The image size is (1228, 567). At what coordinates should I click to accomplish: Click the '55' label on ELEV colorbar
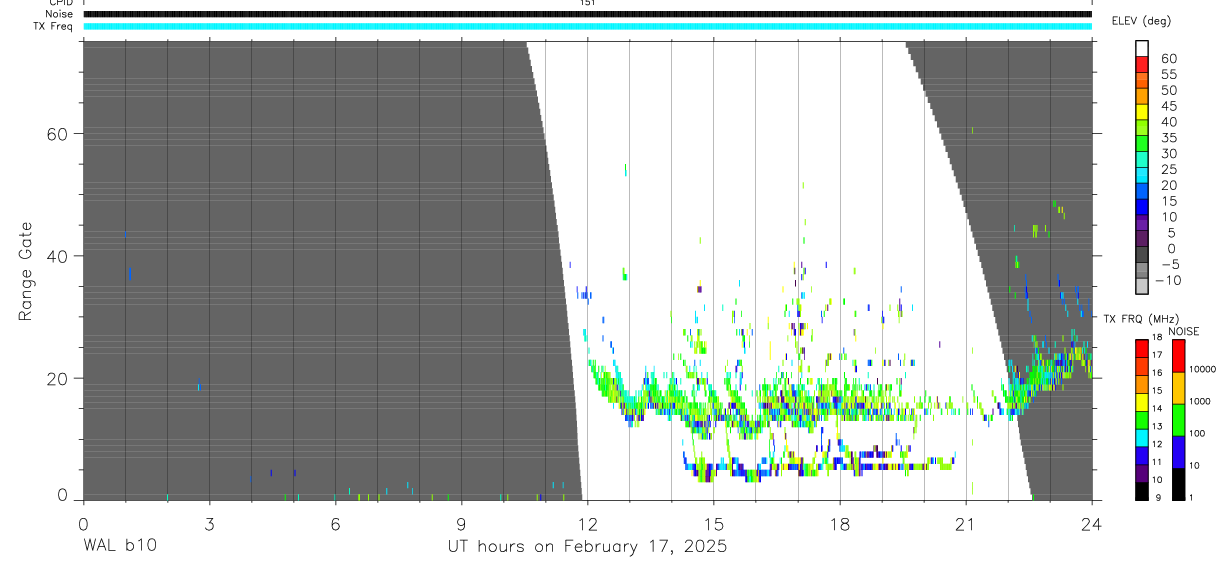point(1168,75)
